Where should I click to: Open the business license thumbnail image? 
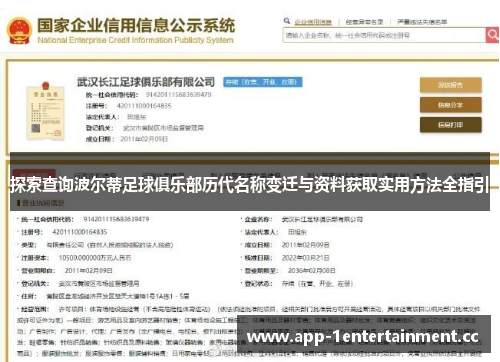click(x=46, y=111)
